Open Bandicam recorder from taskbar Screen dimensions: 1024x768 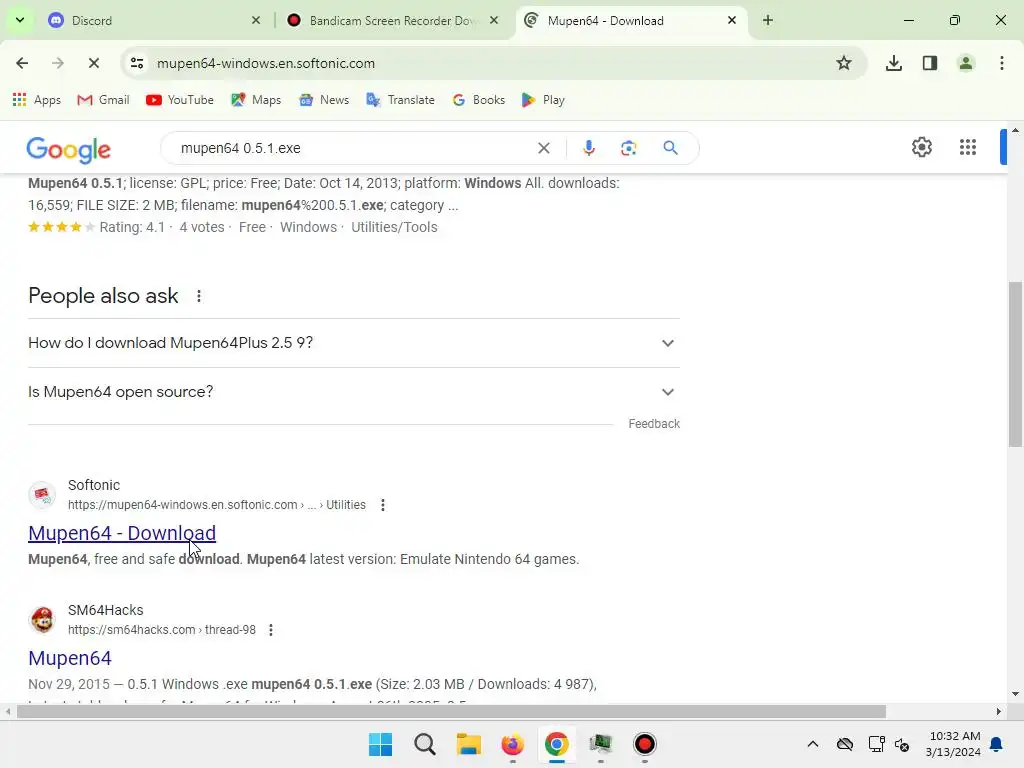pyautogui.click(x=645, y=744)
